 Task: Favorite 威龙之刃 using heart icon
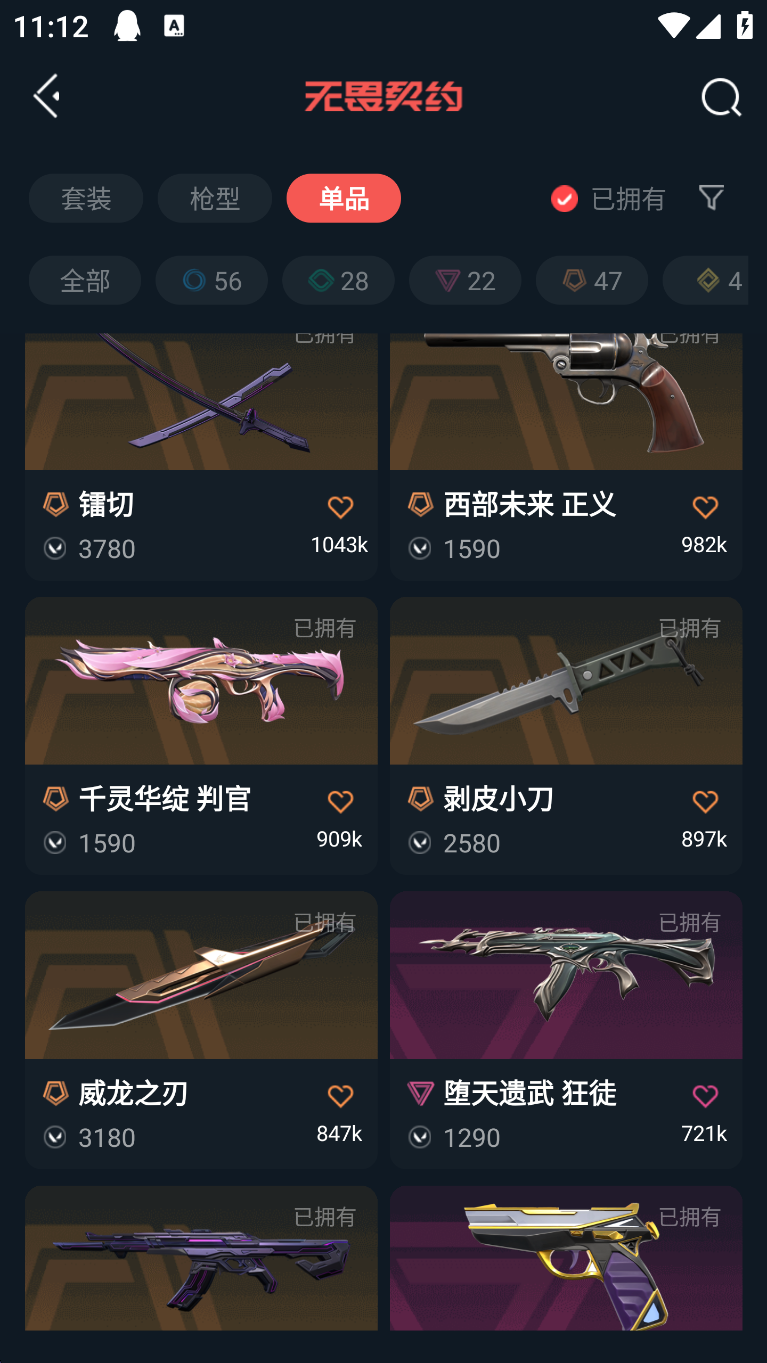pos(340,1097)
